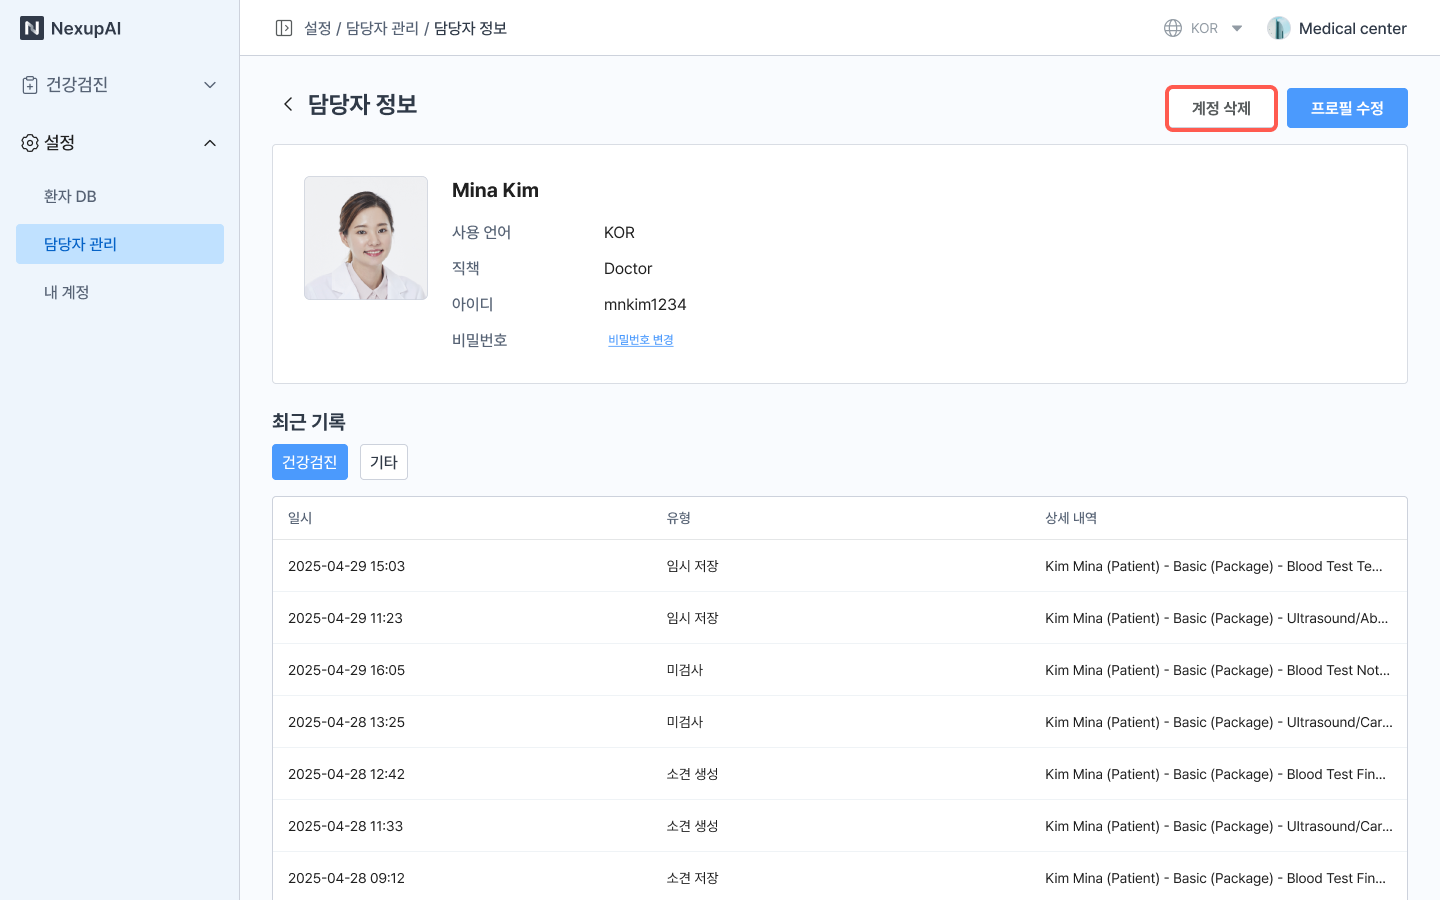
Task: Click the 프로필 수정 button
Action: click(1347, 108)
